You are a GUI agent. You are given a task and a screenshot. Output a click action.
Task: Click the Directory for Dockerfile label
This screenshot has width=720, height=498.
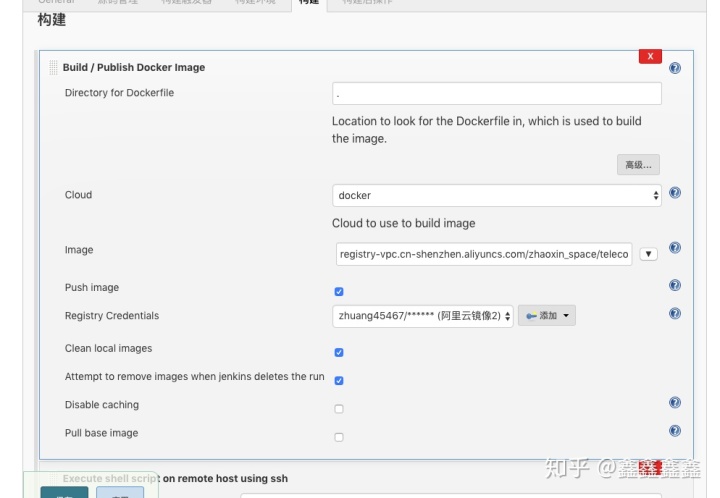pyautogui.click(x=119, y=93)
